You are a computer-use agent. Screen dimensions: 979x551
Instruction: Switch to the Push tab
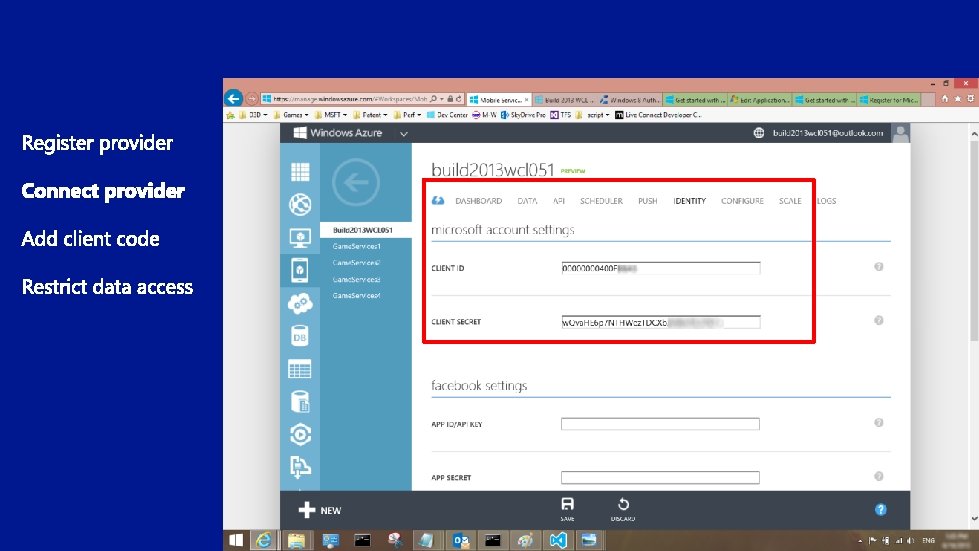[647, 201]
